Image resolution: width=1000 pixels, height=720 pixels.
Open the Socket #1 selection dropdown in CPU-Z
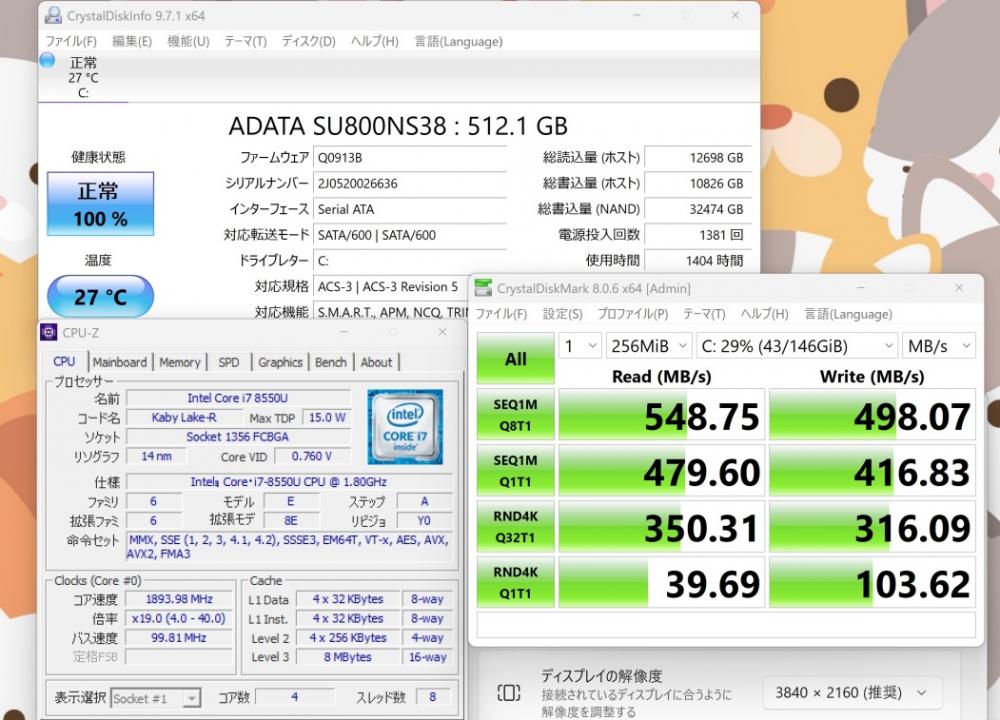point(156,698)
